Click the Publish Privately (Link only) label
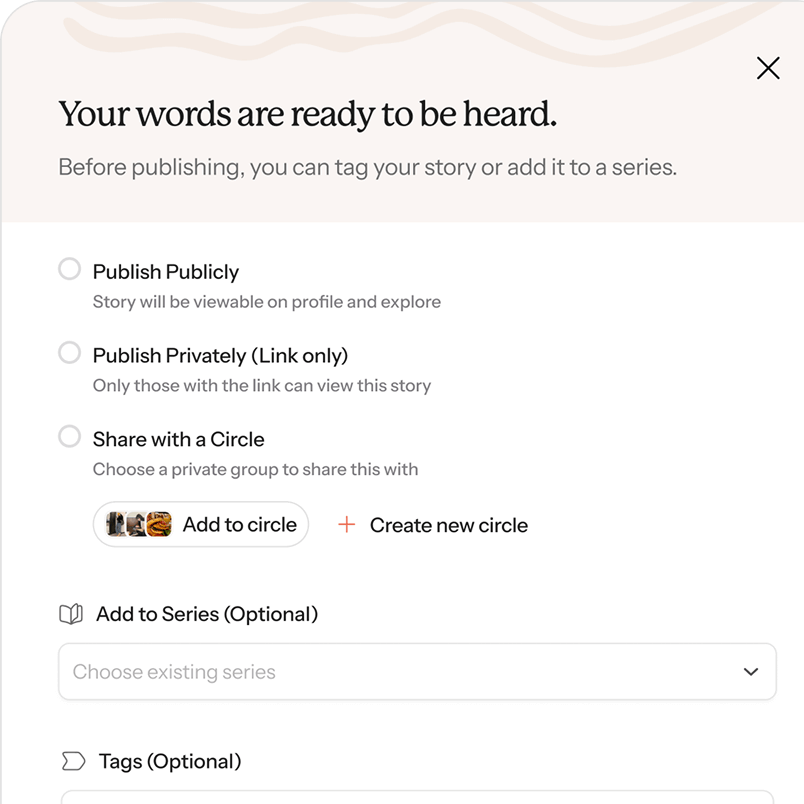804x804 pixels. coord(220,356)
